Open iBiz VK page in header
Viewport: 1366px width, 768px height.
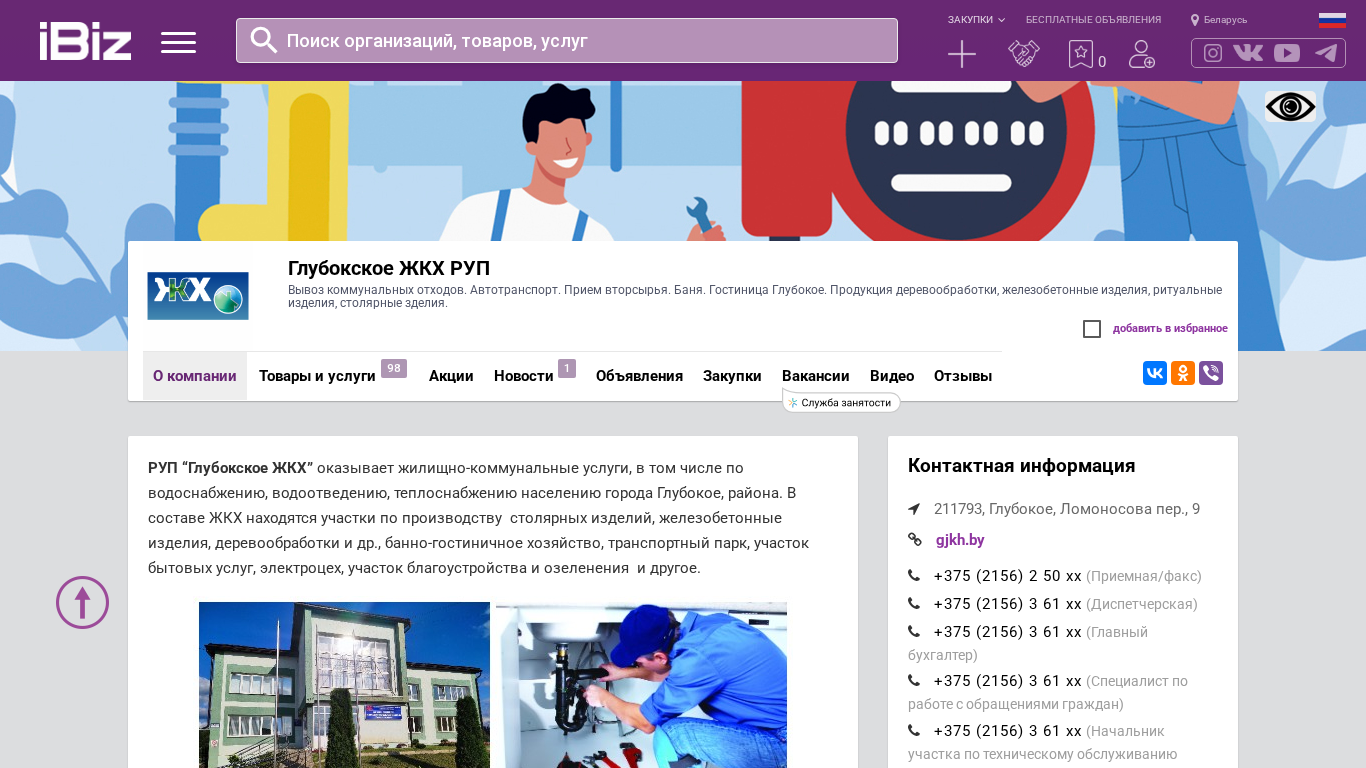click(1248, 53)
